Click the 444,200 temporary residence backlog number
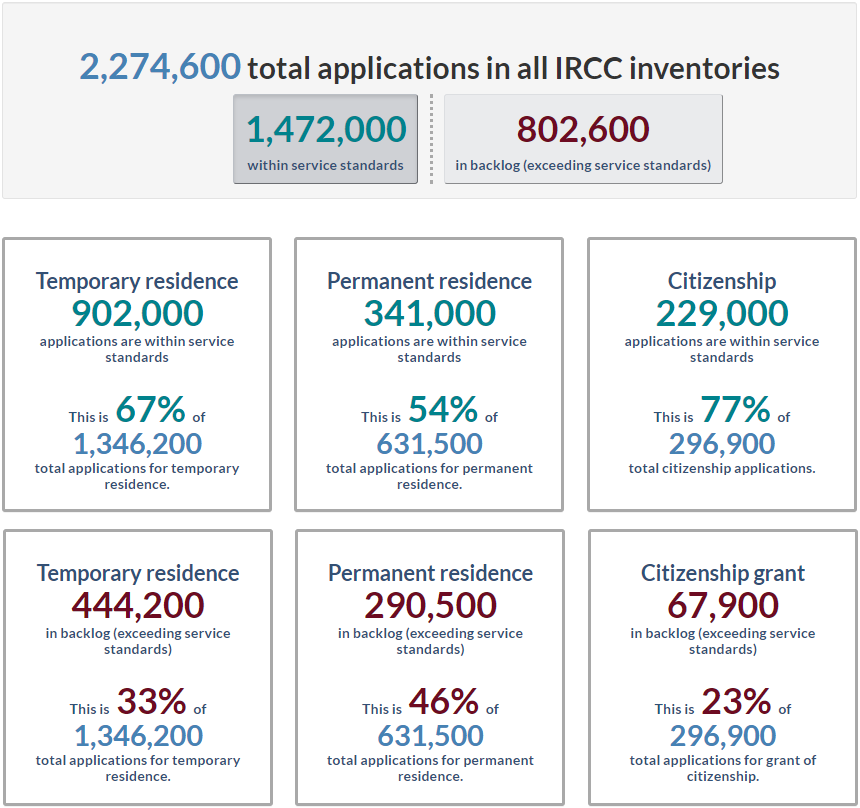 pos(137,605)
